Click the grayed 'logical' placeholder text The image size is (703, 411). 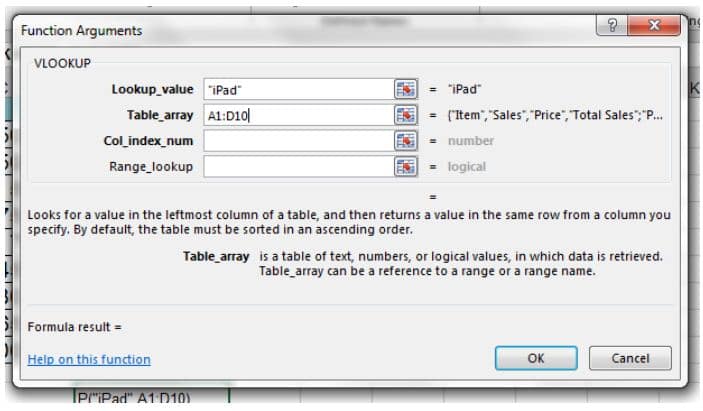coord(466,167)
